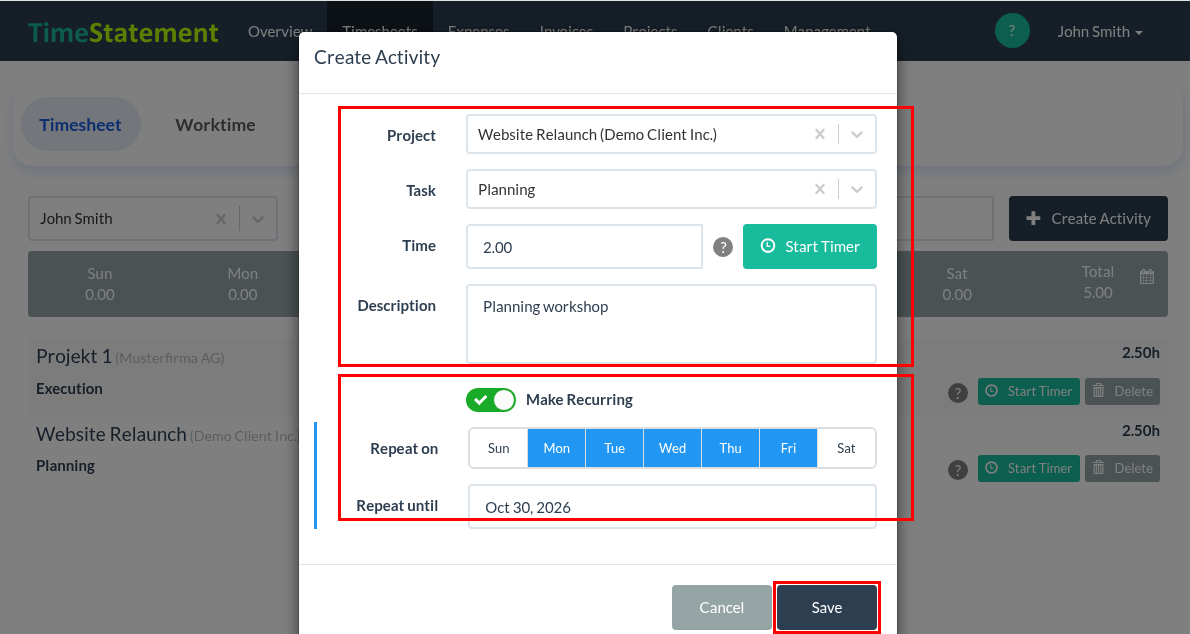
Task: Toggle Sun in Repeat on
Action: coord(499,448)
